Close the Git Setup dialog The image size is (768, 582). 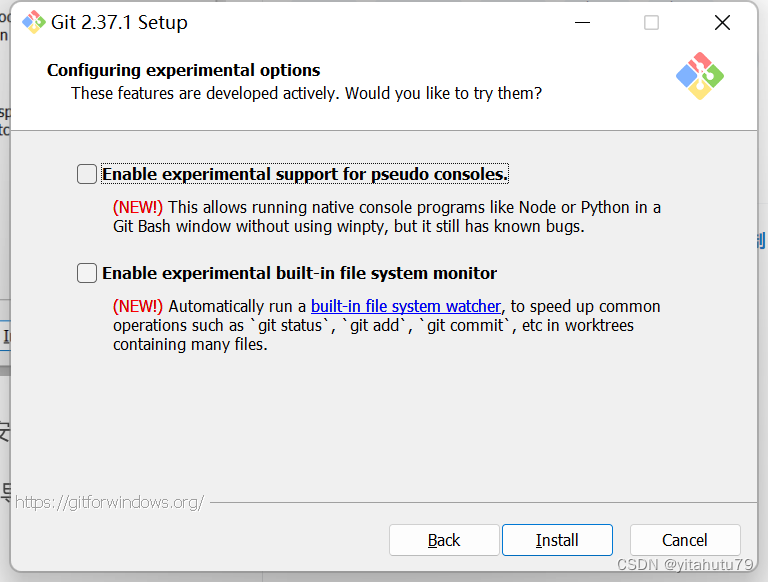pos(722,22)
